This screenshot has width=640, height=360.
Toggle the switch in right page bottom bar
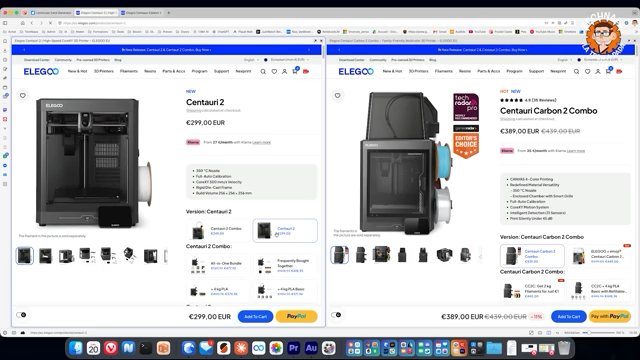pos(336,315)
